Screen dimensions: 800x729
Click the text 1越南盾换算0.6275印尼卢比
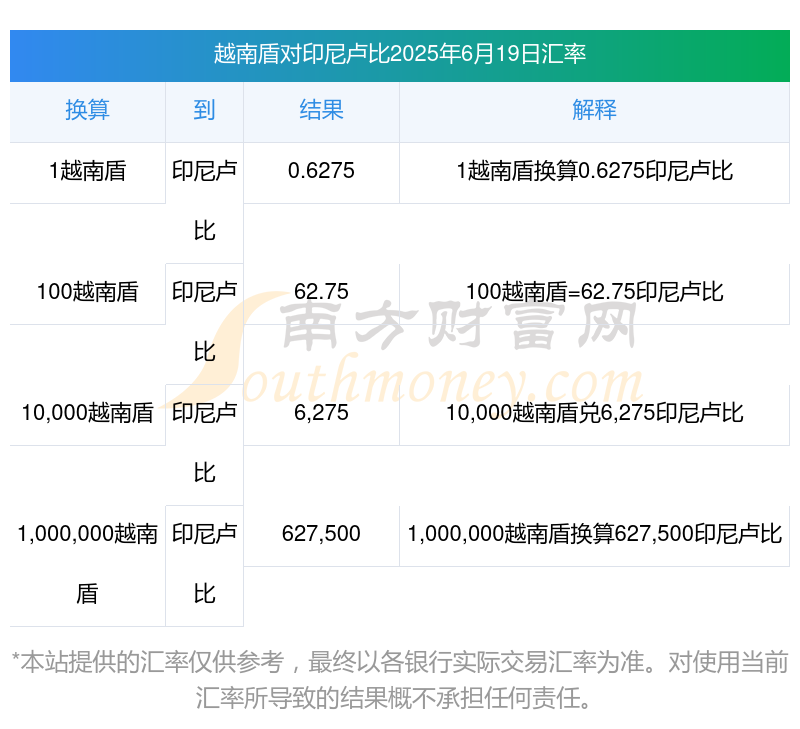coord(594,171)
